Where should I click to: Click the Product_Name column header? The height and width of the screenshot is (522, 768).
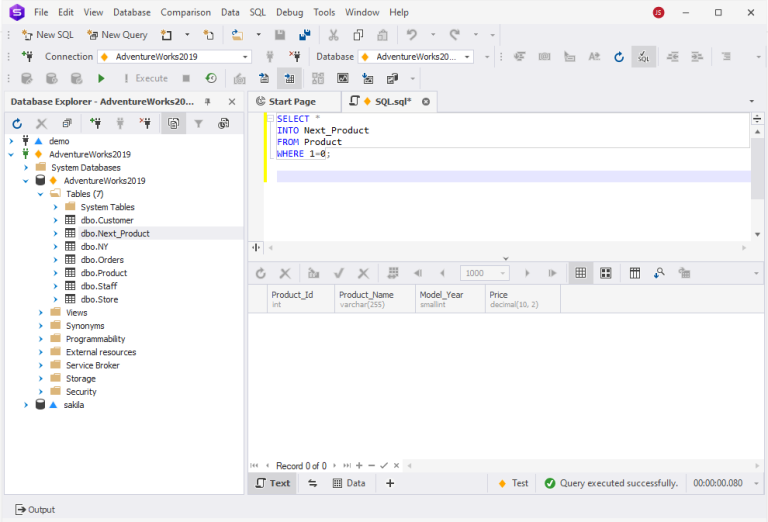[375, 299]
